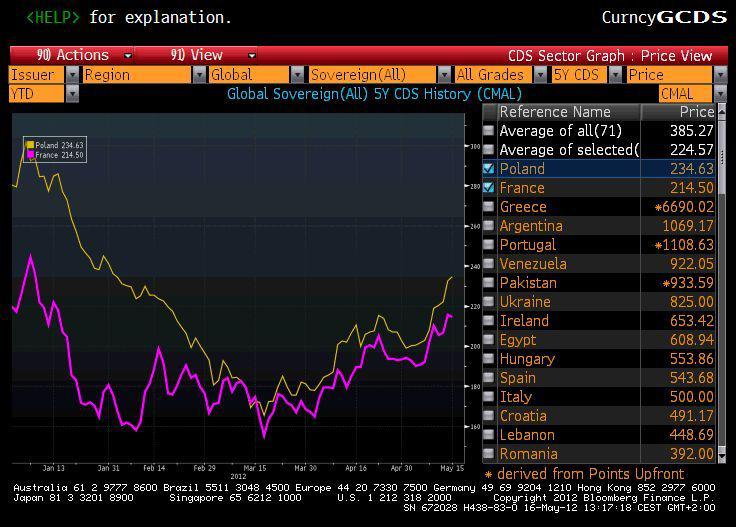Click the Mar 15 date axis label
Viewport: 736px width, 527px height.
click(x=254, y=468)
